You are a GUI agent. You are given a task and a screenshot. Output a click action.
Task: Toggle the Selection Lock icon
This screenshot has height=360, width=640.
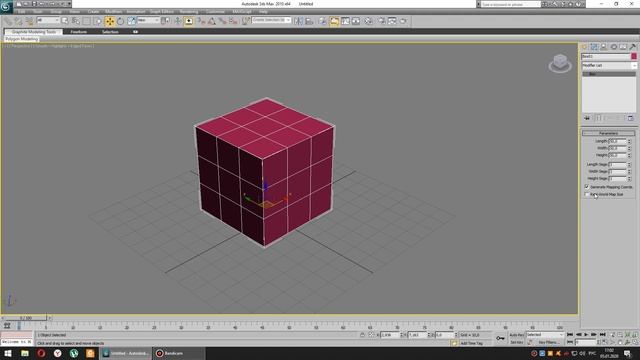(362, 335)
